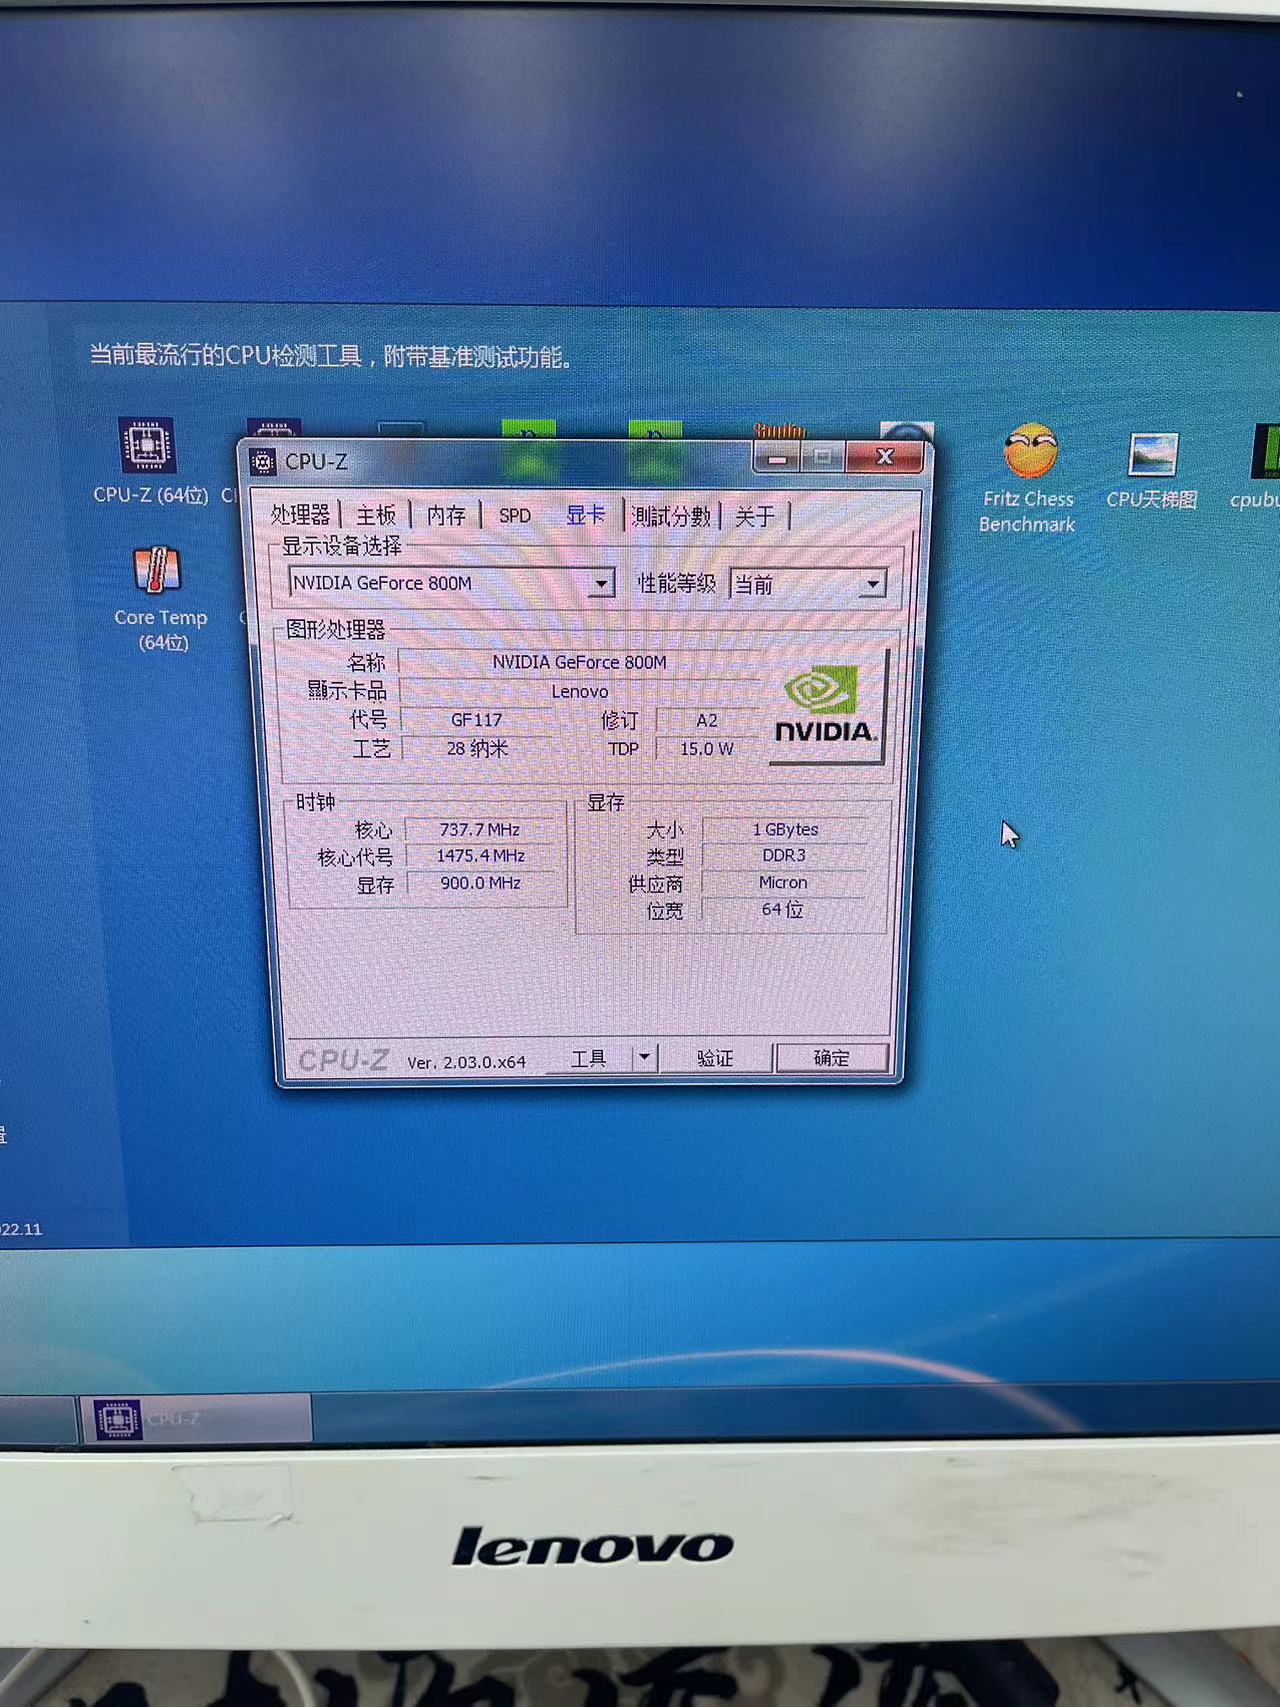Click the 验证 button
This screenshot has height=1707, width=1280.
point(715,1058)
